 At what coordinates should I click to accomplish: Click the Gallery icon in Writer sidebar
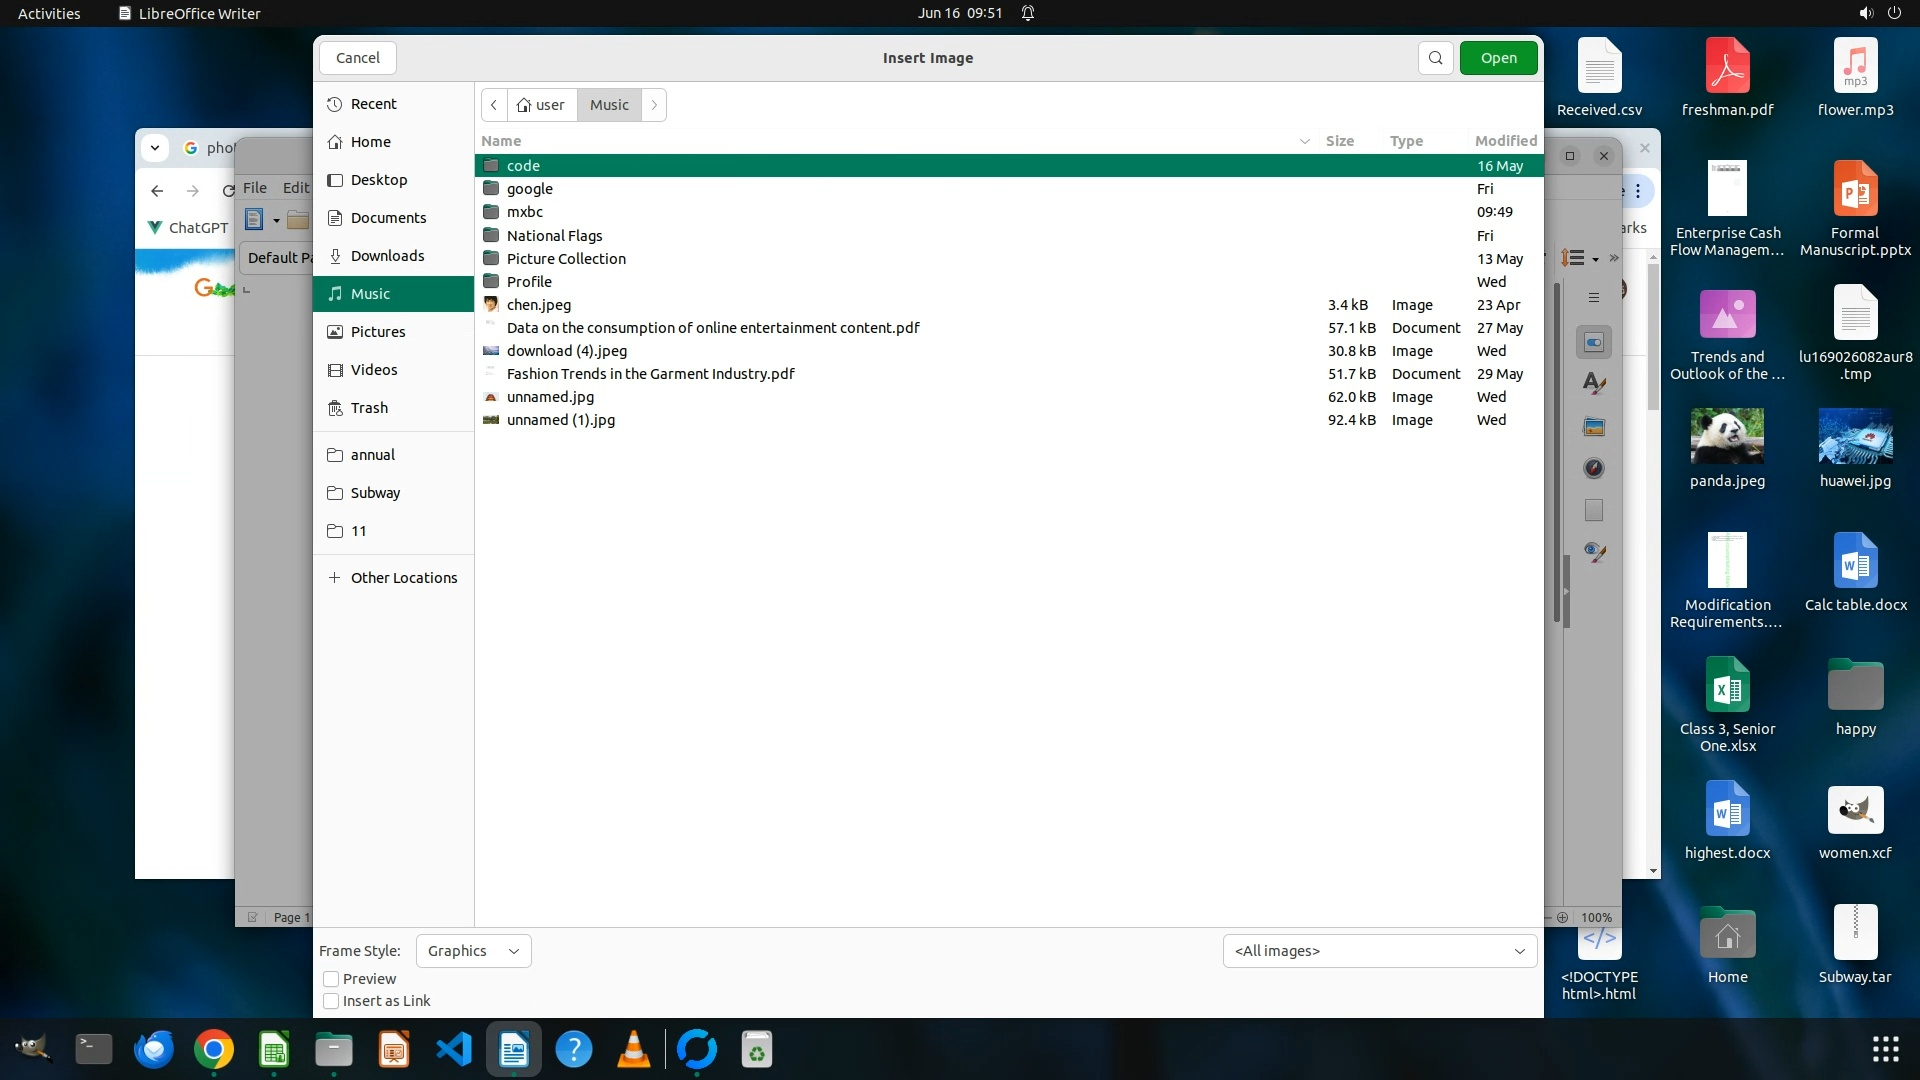pos(1594,427)
